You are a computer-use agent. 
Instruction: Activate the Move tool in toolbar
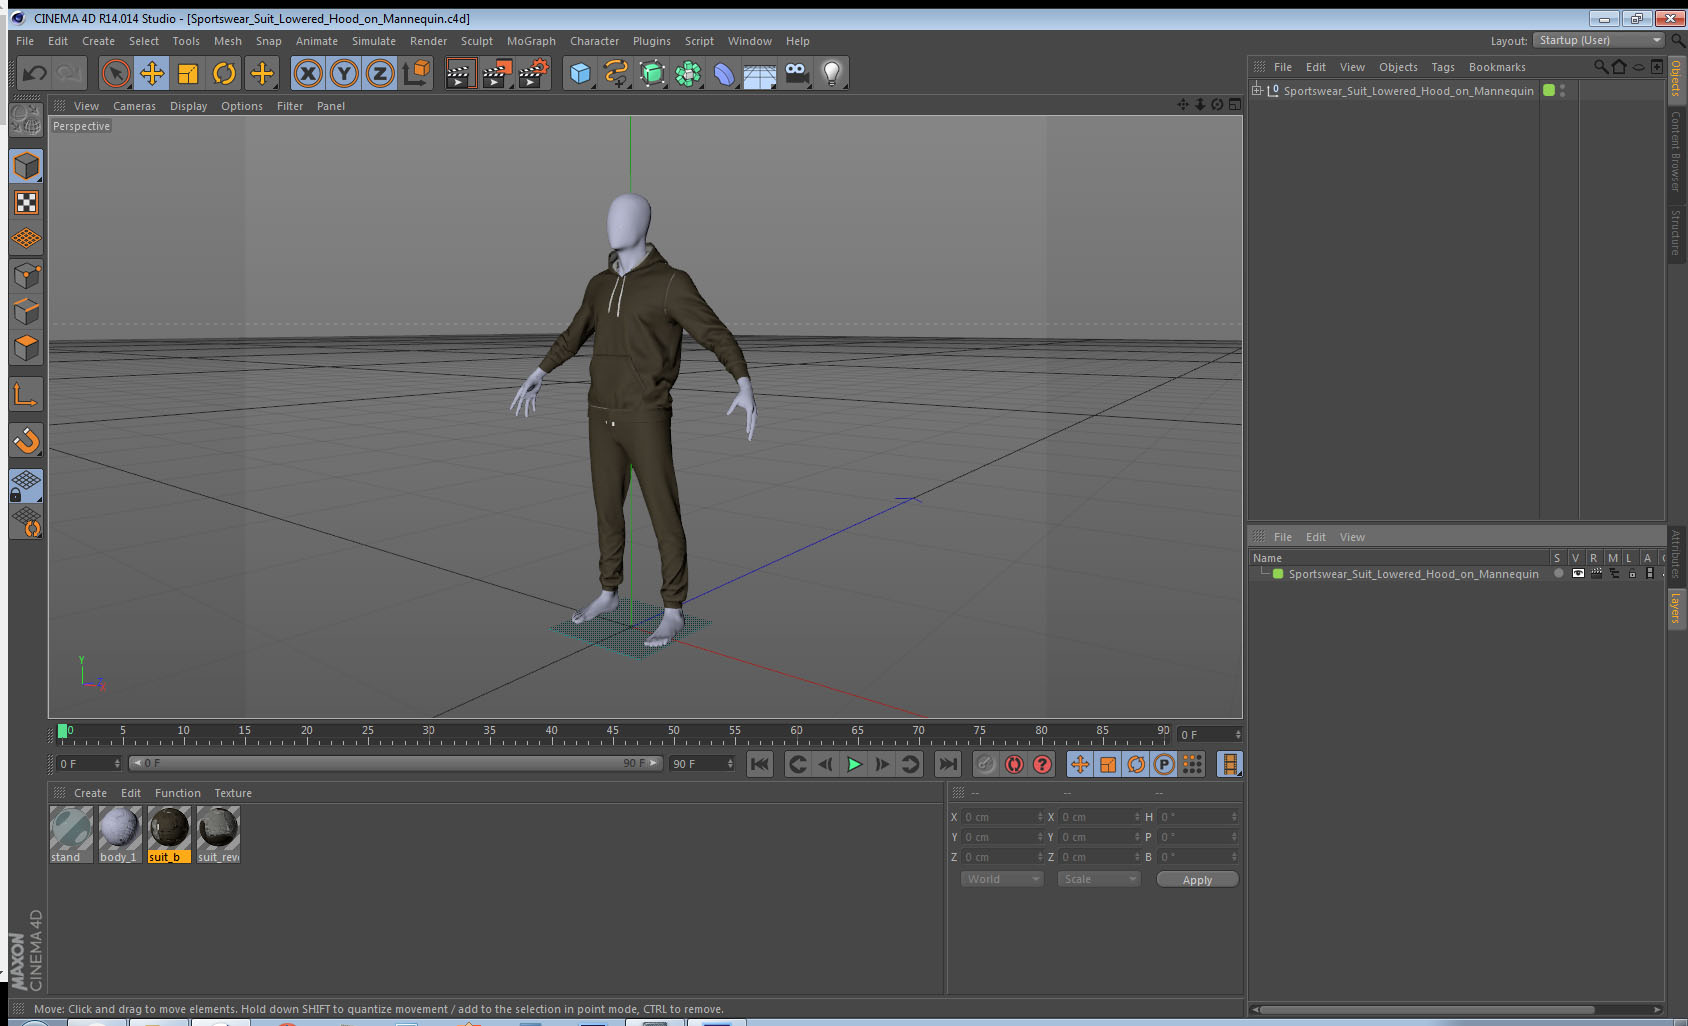152,73
